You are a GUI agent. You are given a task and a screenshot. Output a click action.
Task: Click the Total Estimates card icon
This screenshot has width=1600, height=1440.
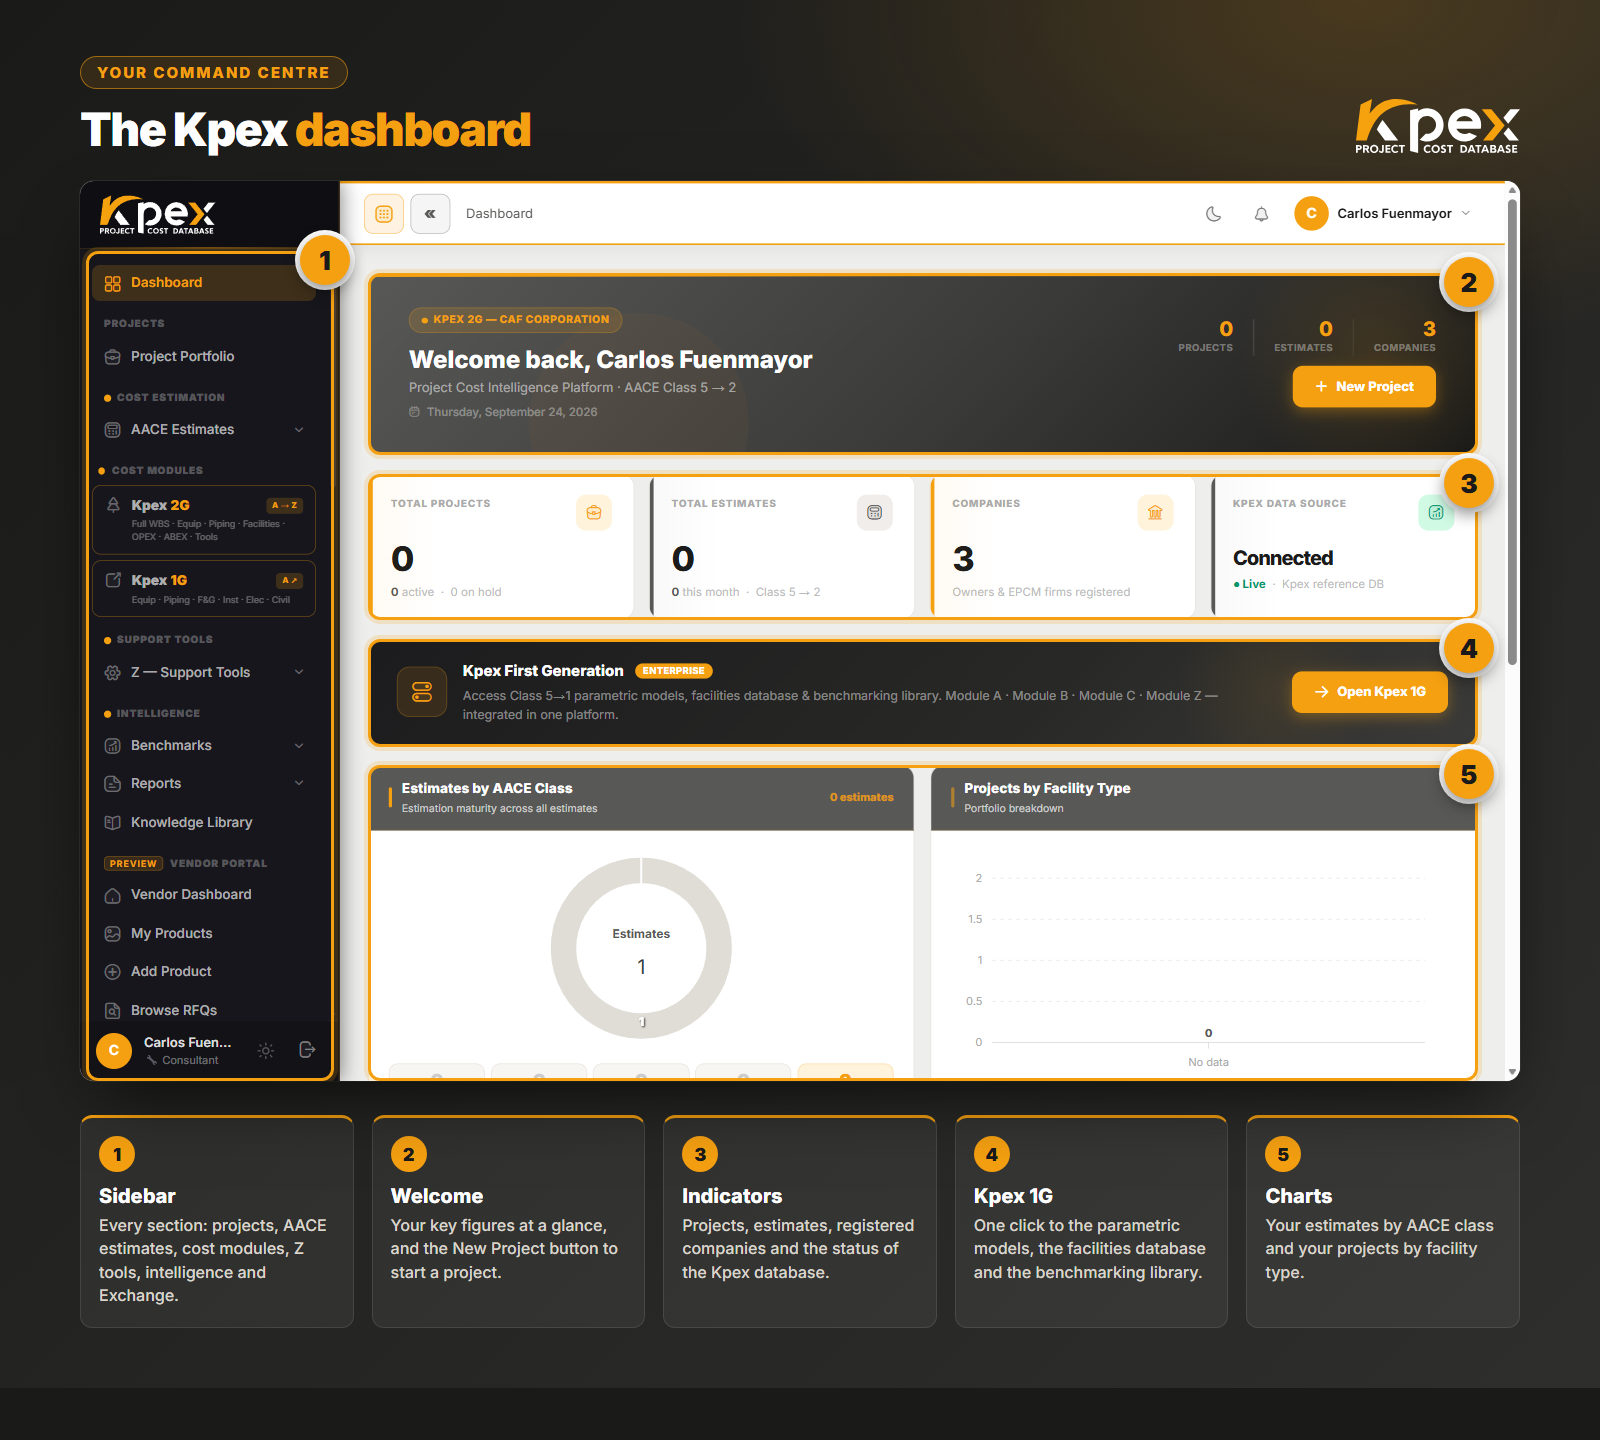(x=875, y=513)
